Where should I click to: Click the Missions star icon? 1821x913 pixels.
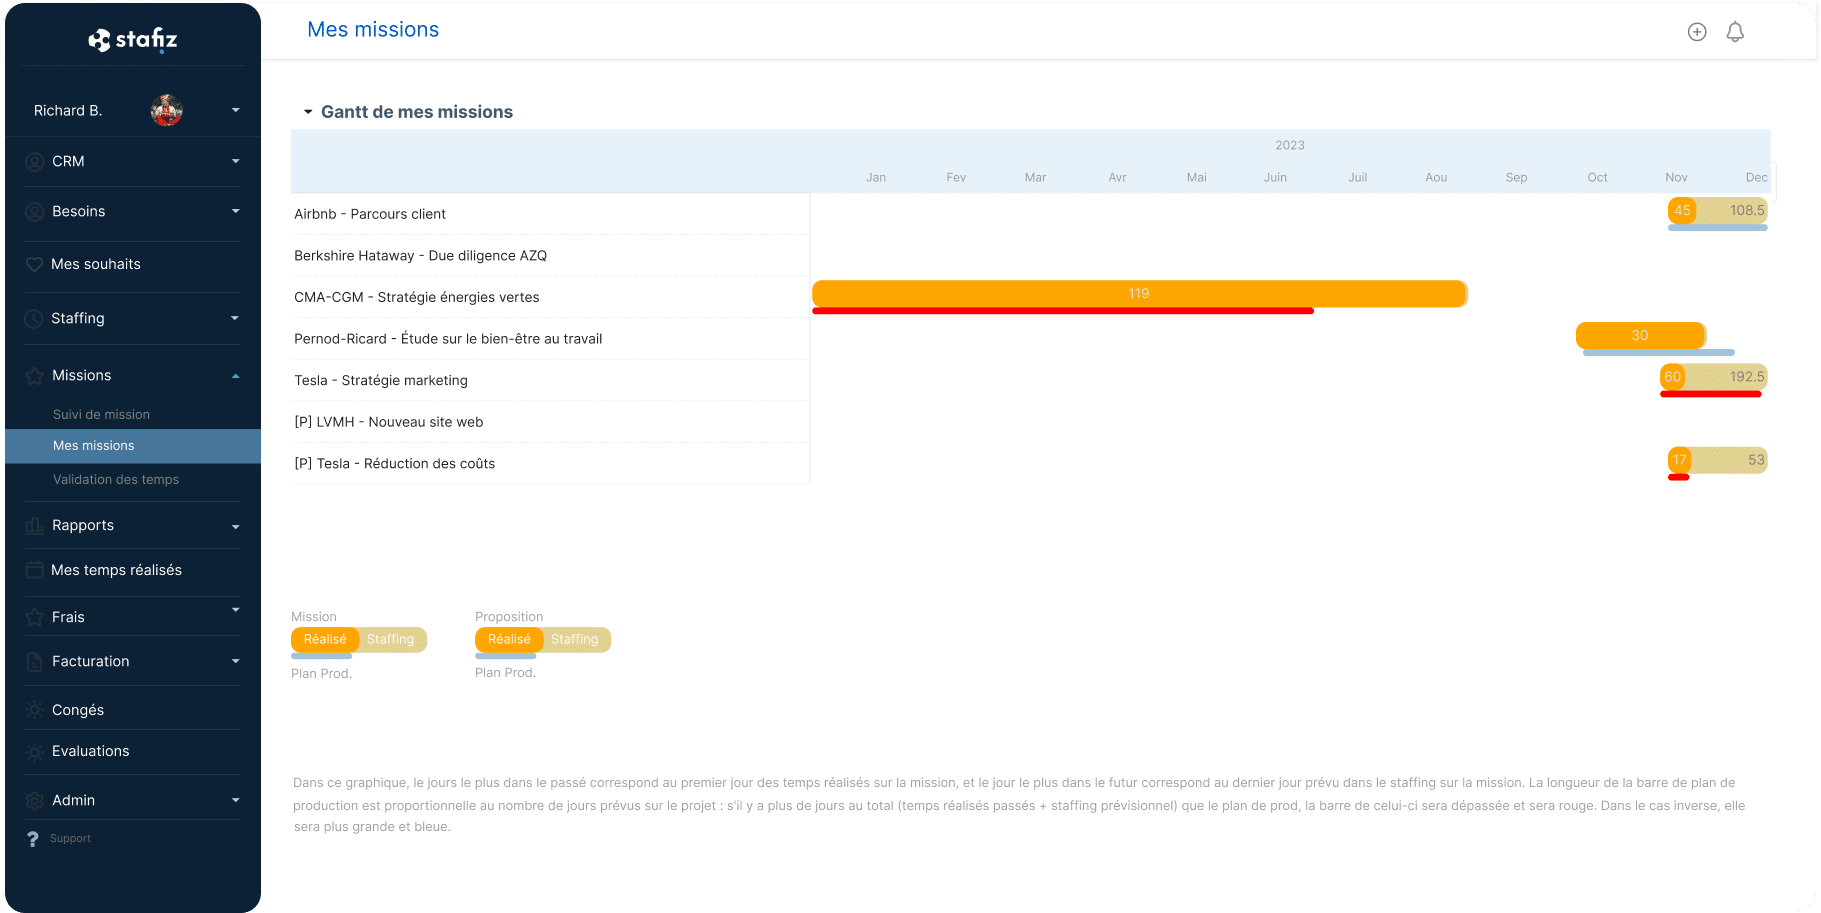[34, 376]
